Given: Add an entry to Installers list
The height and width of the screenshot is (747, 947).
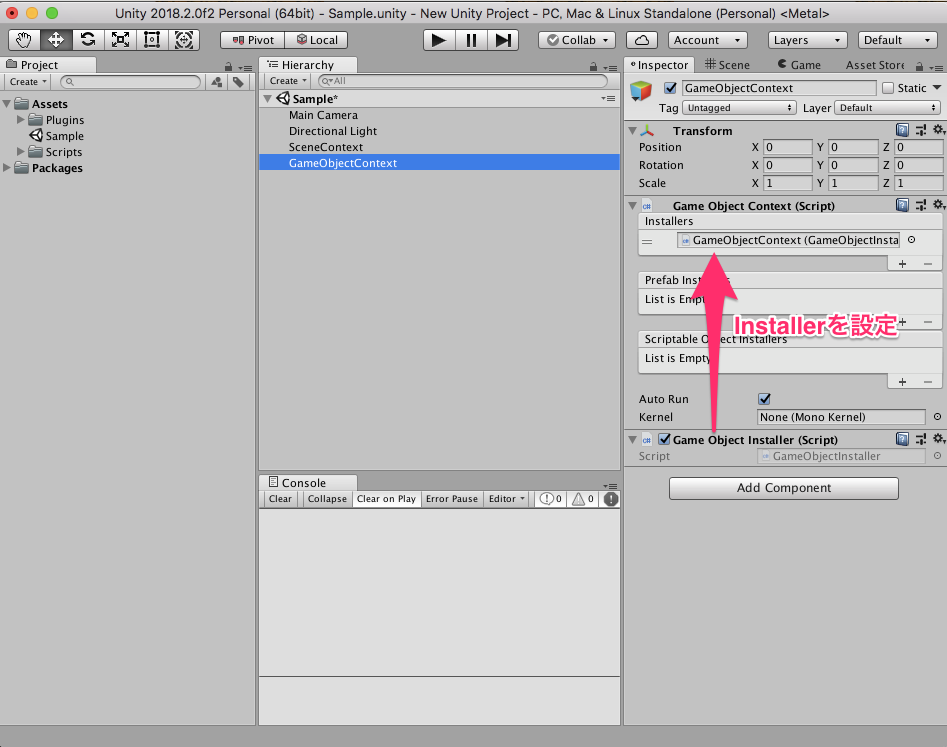Looking at the screenshot, I should click(902, 264).
